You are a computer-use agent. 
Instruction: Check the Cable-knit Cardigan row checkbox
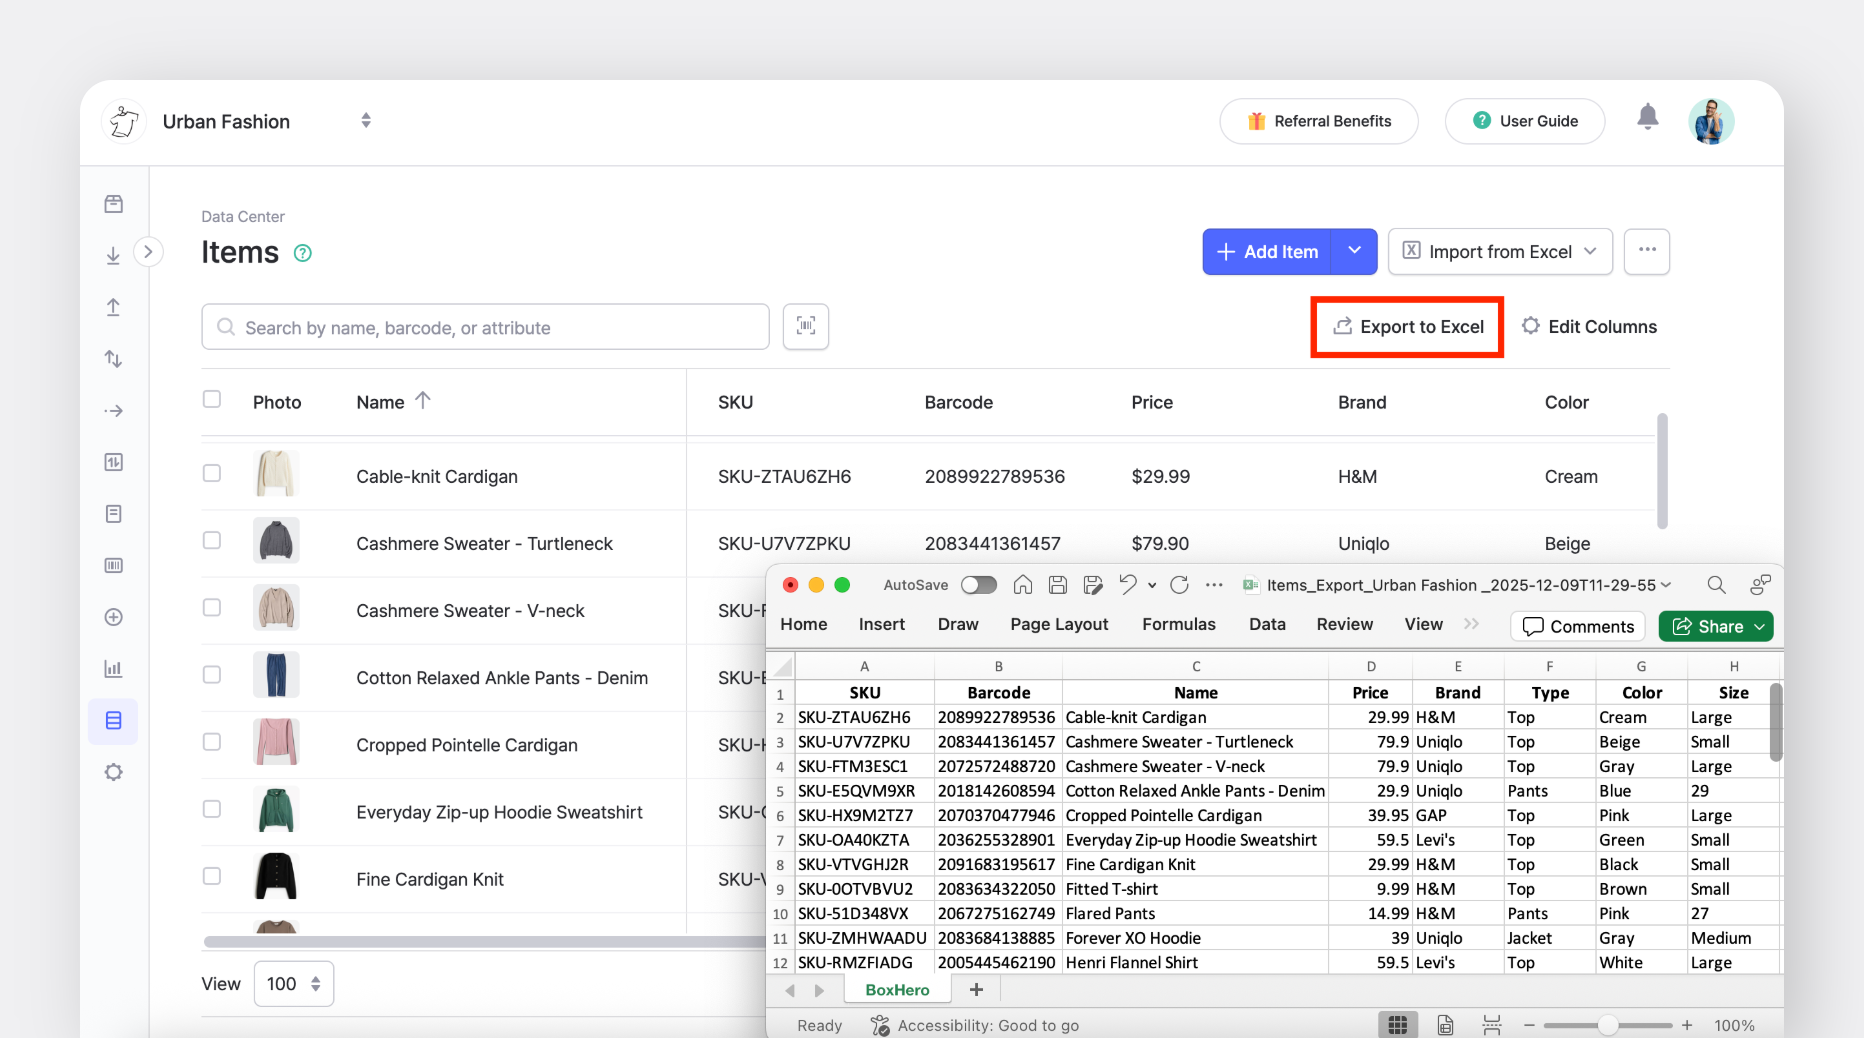click(x=212, y=473)
